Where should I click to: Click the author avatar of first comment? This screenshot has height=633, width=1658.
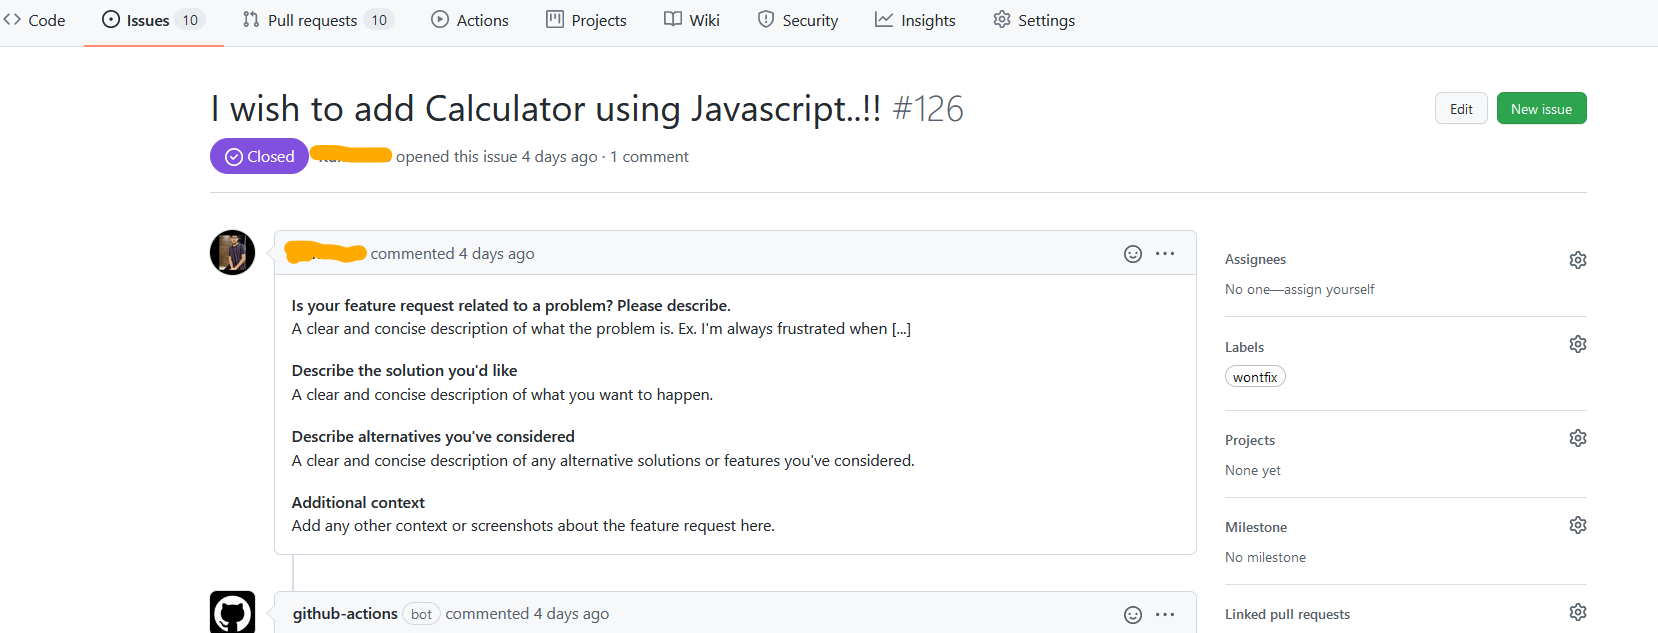point(232,253)
